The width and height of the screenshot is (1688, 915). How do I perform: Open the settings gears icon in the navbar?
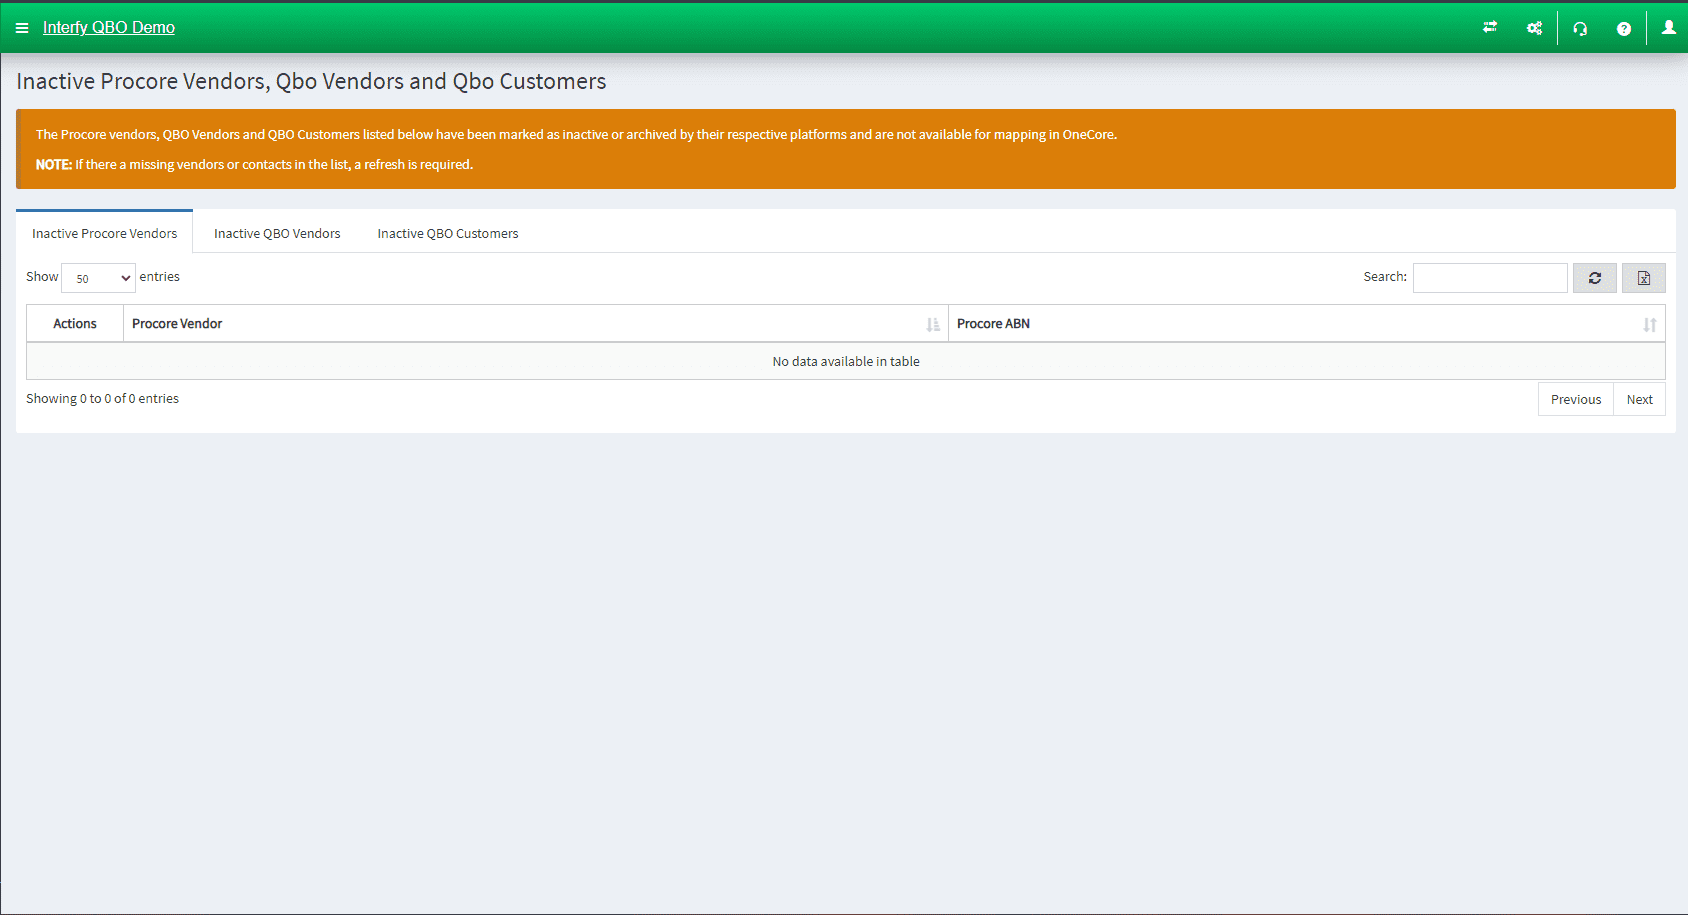(x=1534, y=27)
